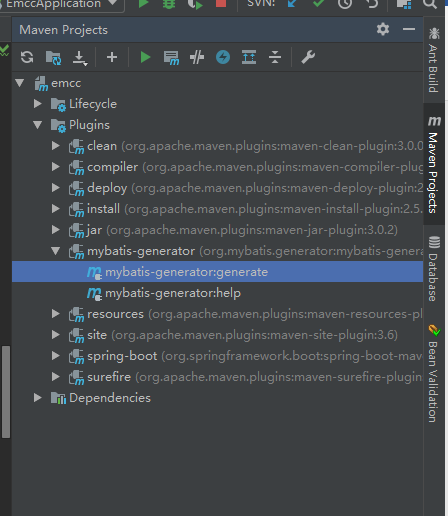Select the site plugin row
The image size is (448, 516).
217,335
